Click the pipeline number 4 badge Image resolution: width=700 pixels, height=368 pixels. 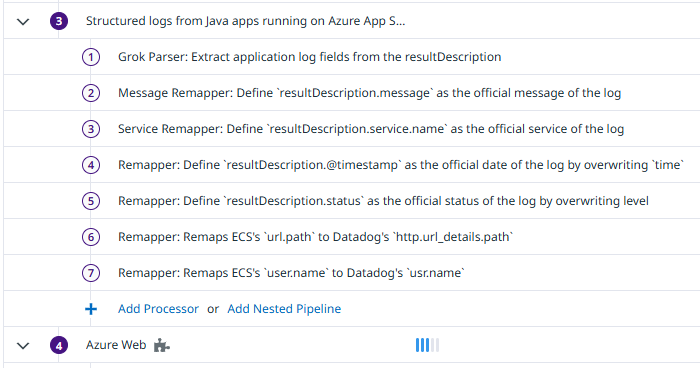tap(59, 345)
